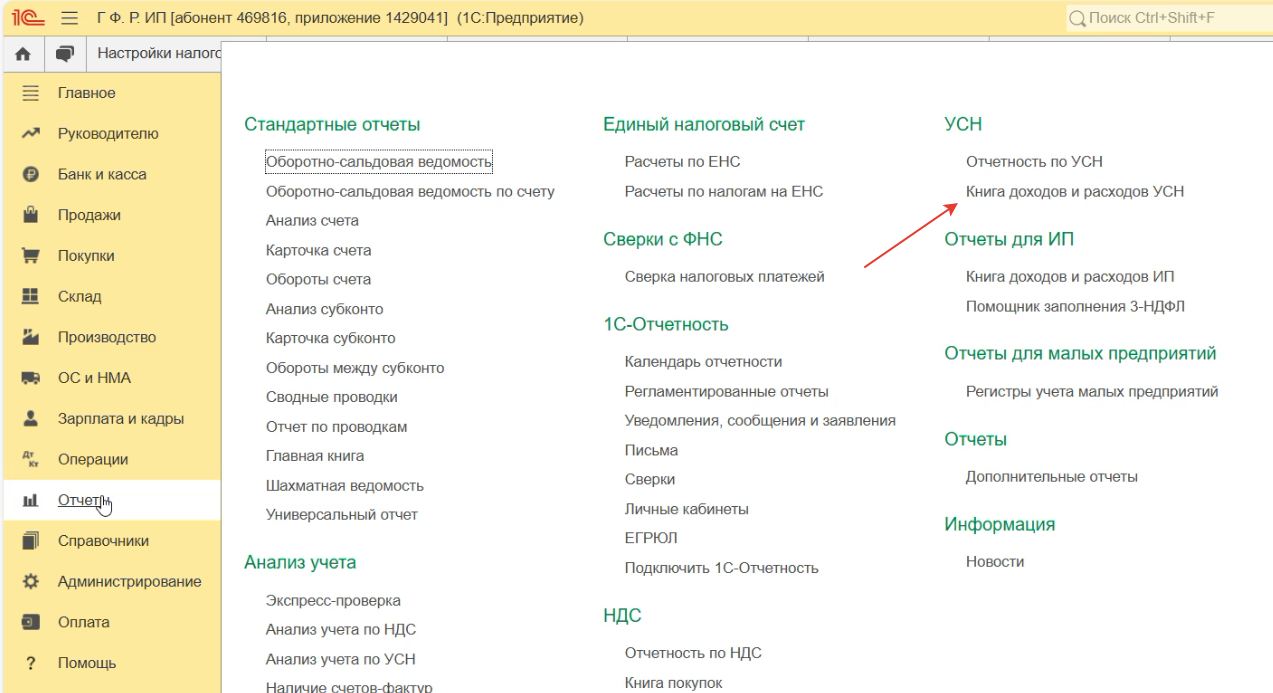Open the discussions chat bubble icon

pos(66,54)
